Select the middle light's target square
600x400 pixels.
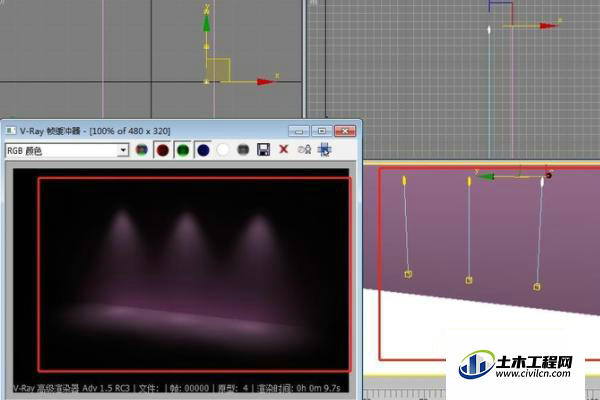(469, 281)
